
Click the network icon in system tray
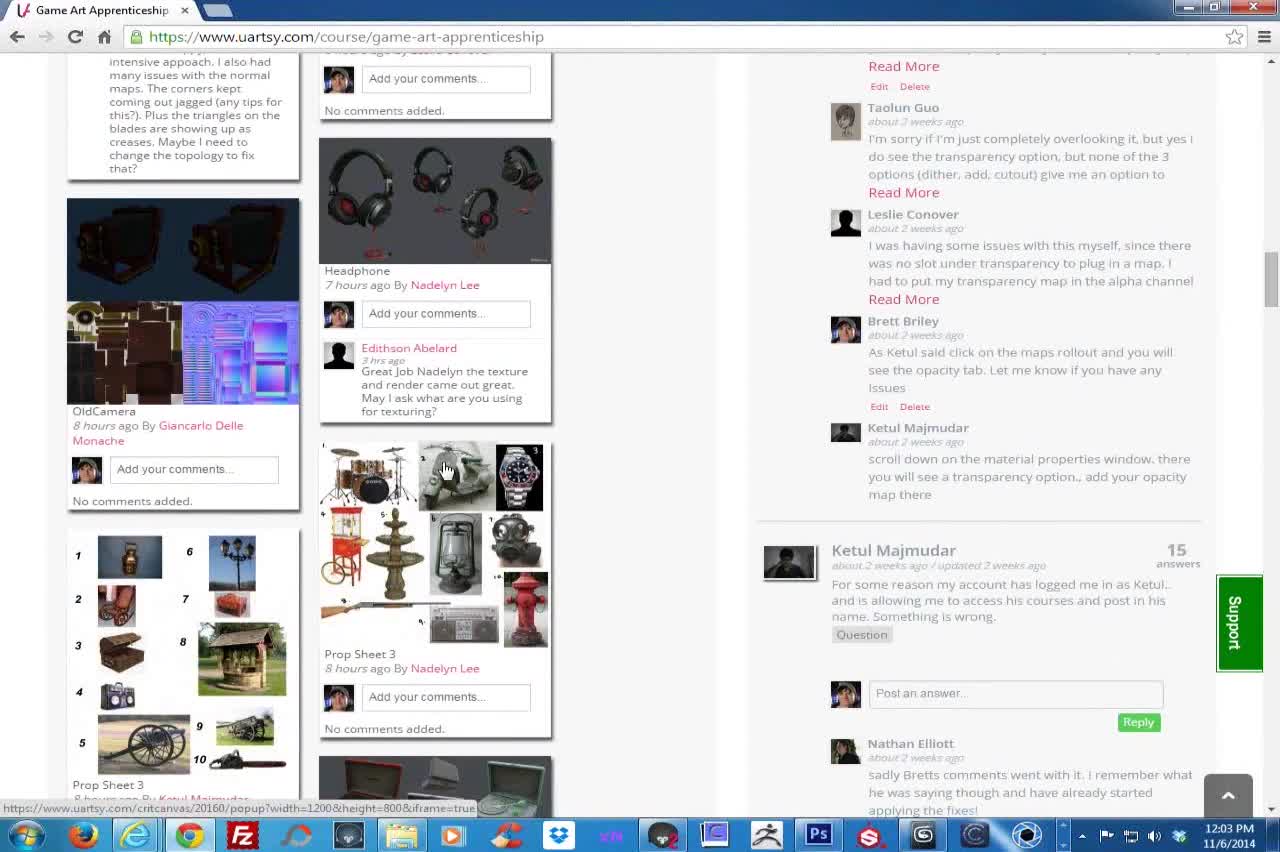click(1130, 836)
